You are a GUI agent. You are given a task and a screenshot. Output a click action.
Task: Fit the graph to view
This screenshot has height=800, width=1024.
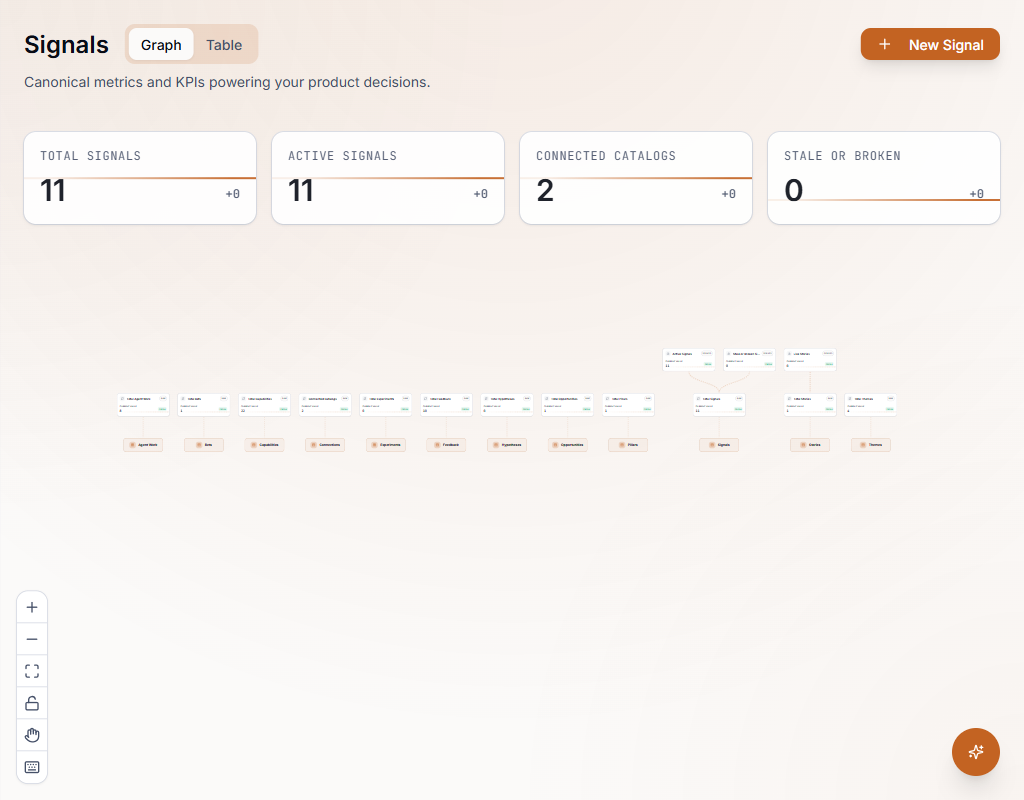[x=31, y=671]
